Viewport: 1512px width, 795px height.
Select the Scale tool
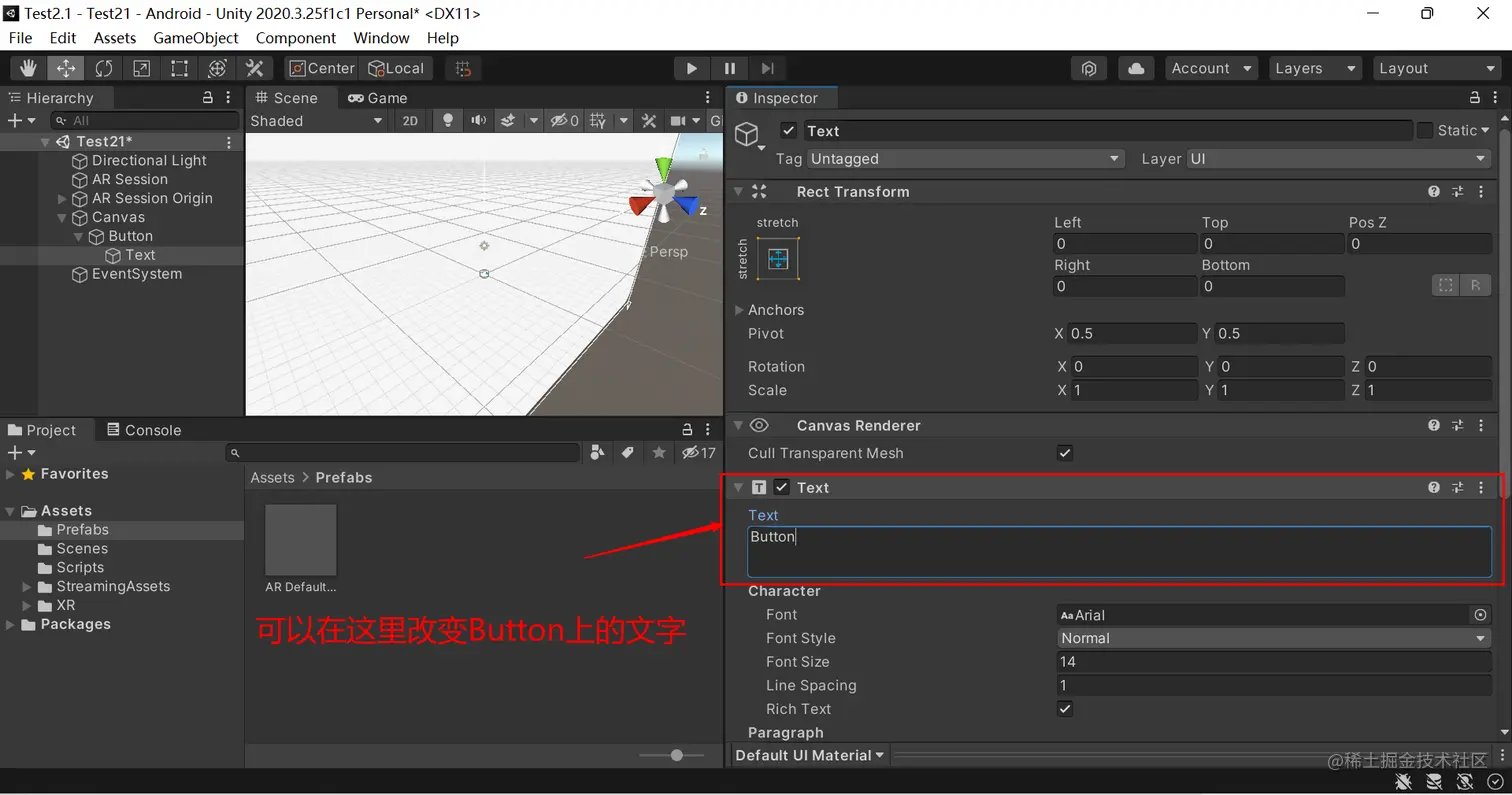[142, 68]
